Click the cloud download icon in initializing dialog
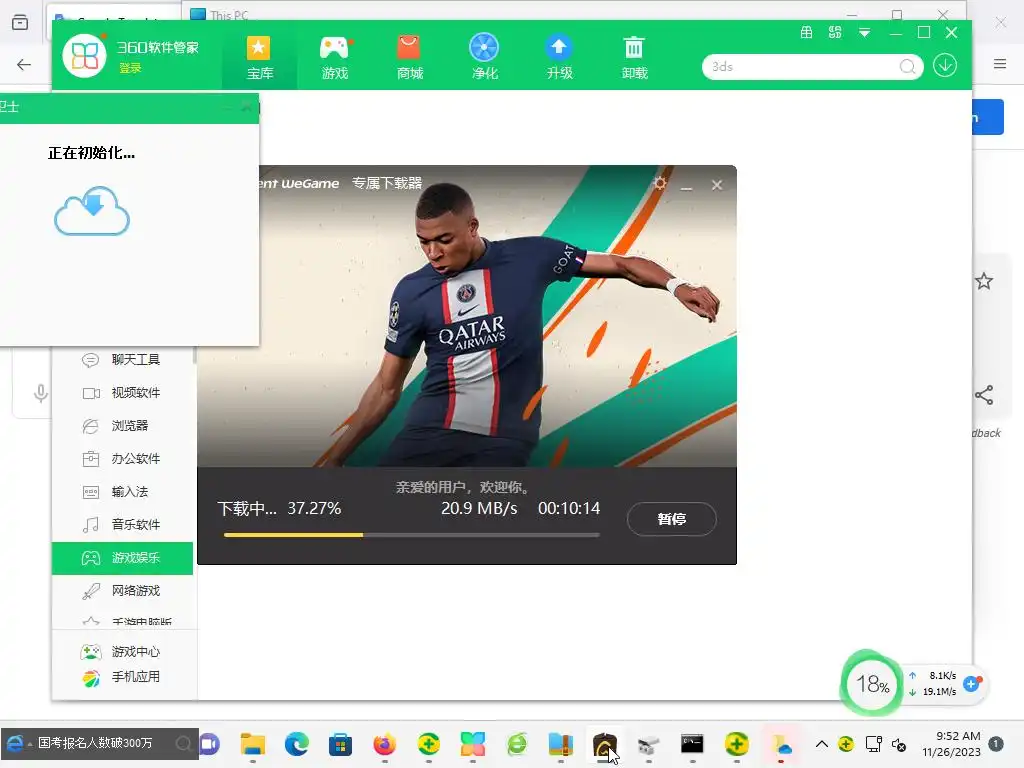The image size is (1024, 768). click(92, 211)
